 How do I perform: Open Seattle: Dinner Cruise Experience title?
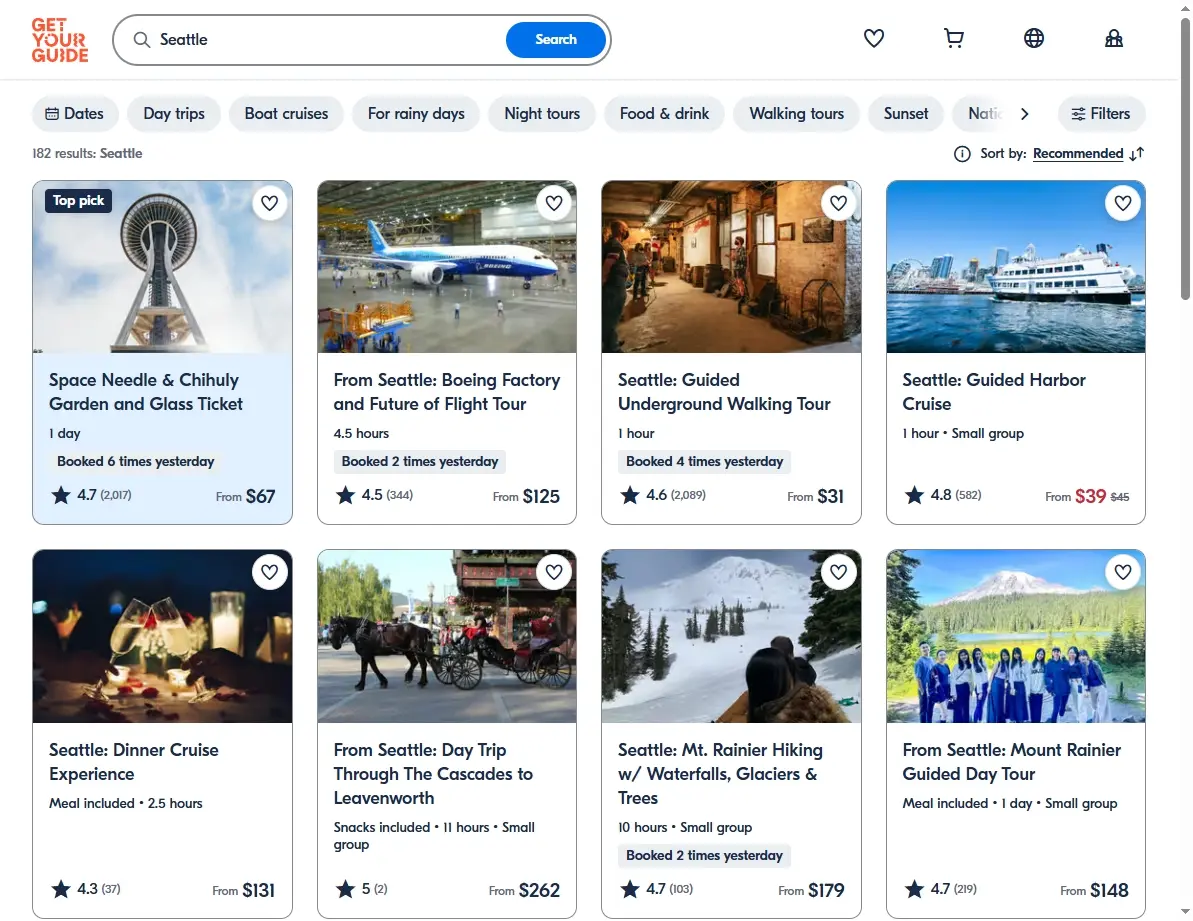(x=134, y=762)
